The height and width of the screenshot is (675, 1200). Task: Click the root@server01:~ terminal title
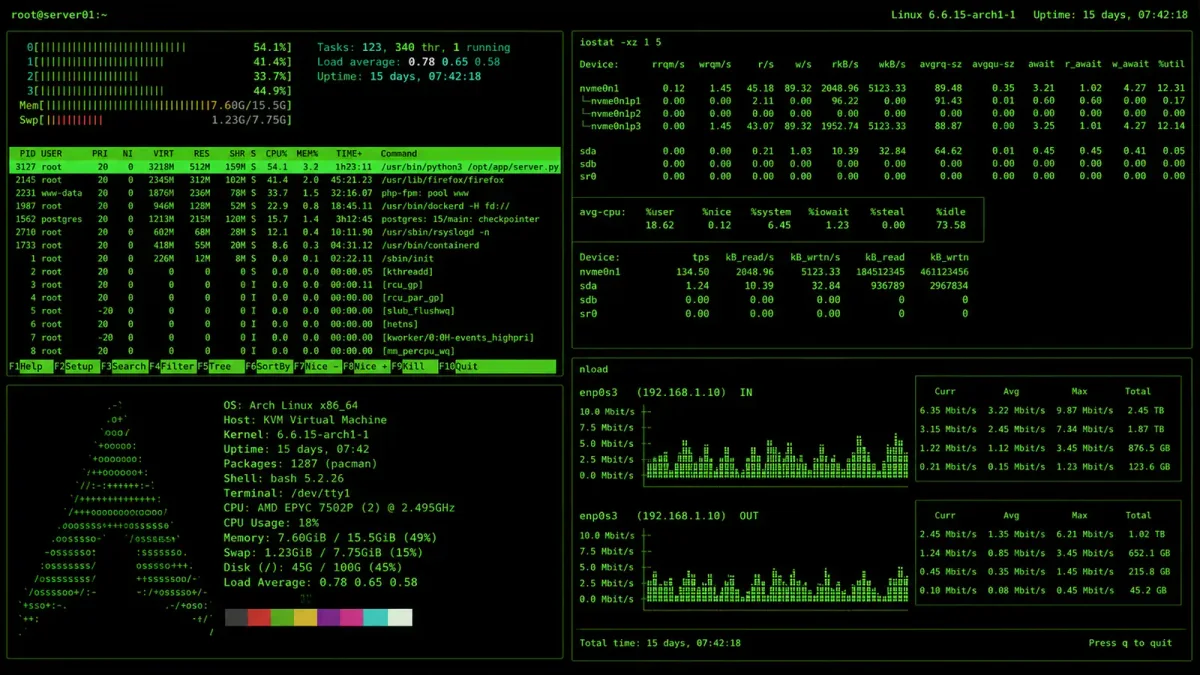[x=59, y=15]
